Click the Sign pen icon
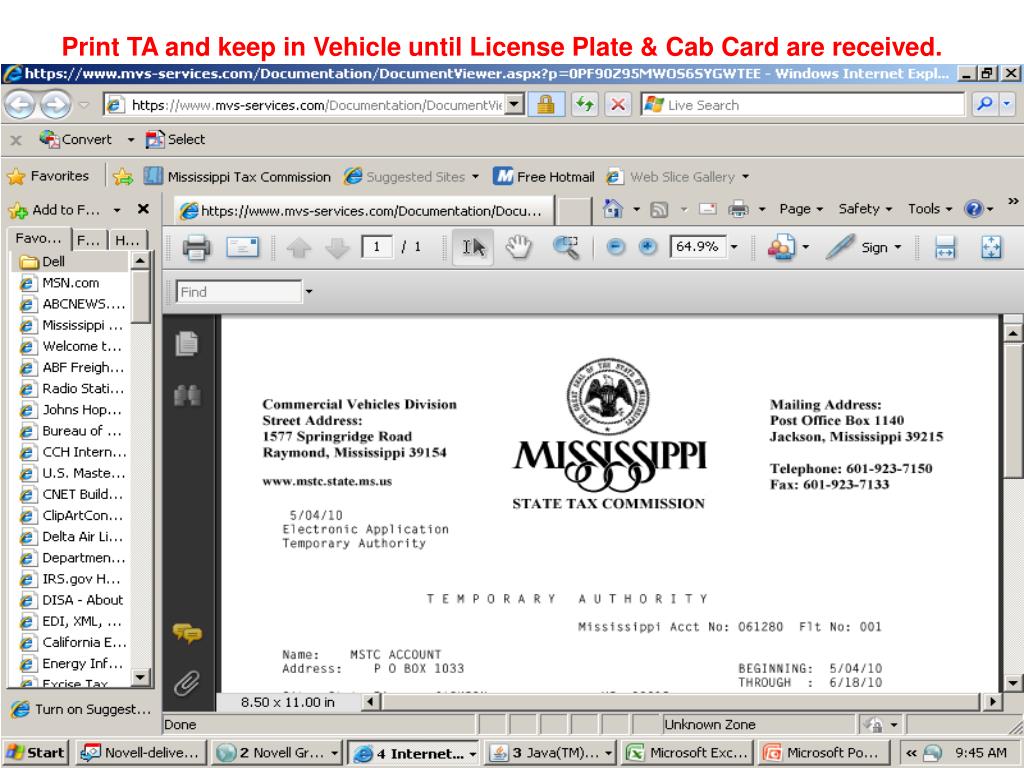The width and height of the screenshot is (1024, 768). [840, 247]
